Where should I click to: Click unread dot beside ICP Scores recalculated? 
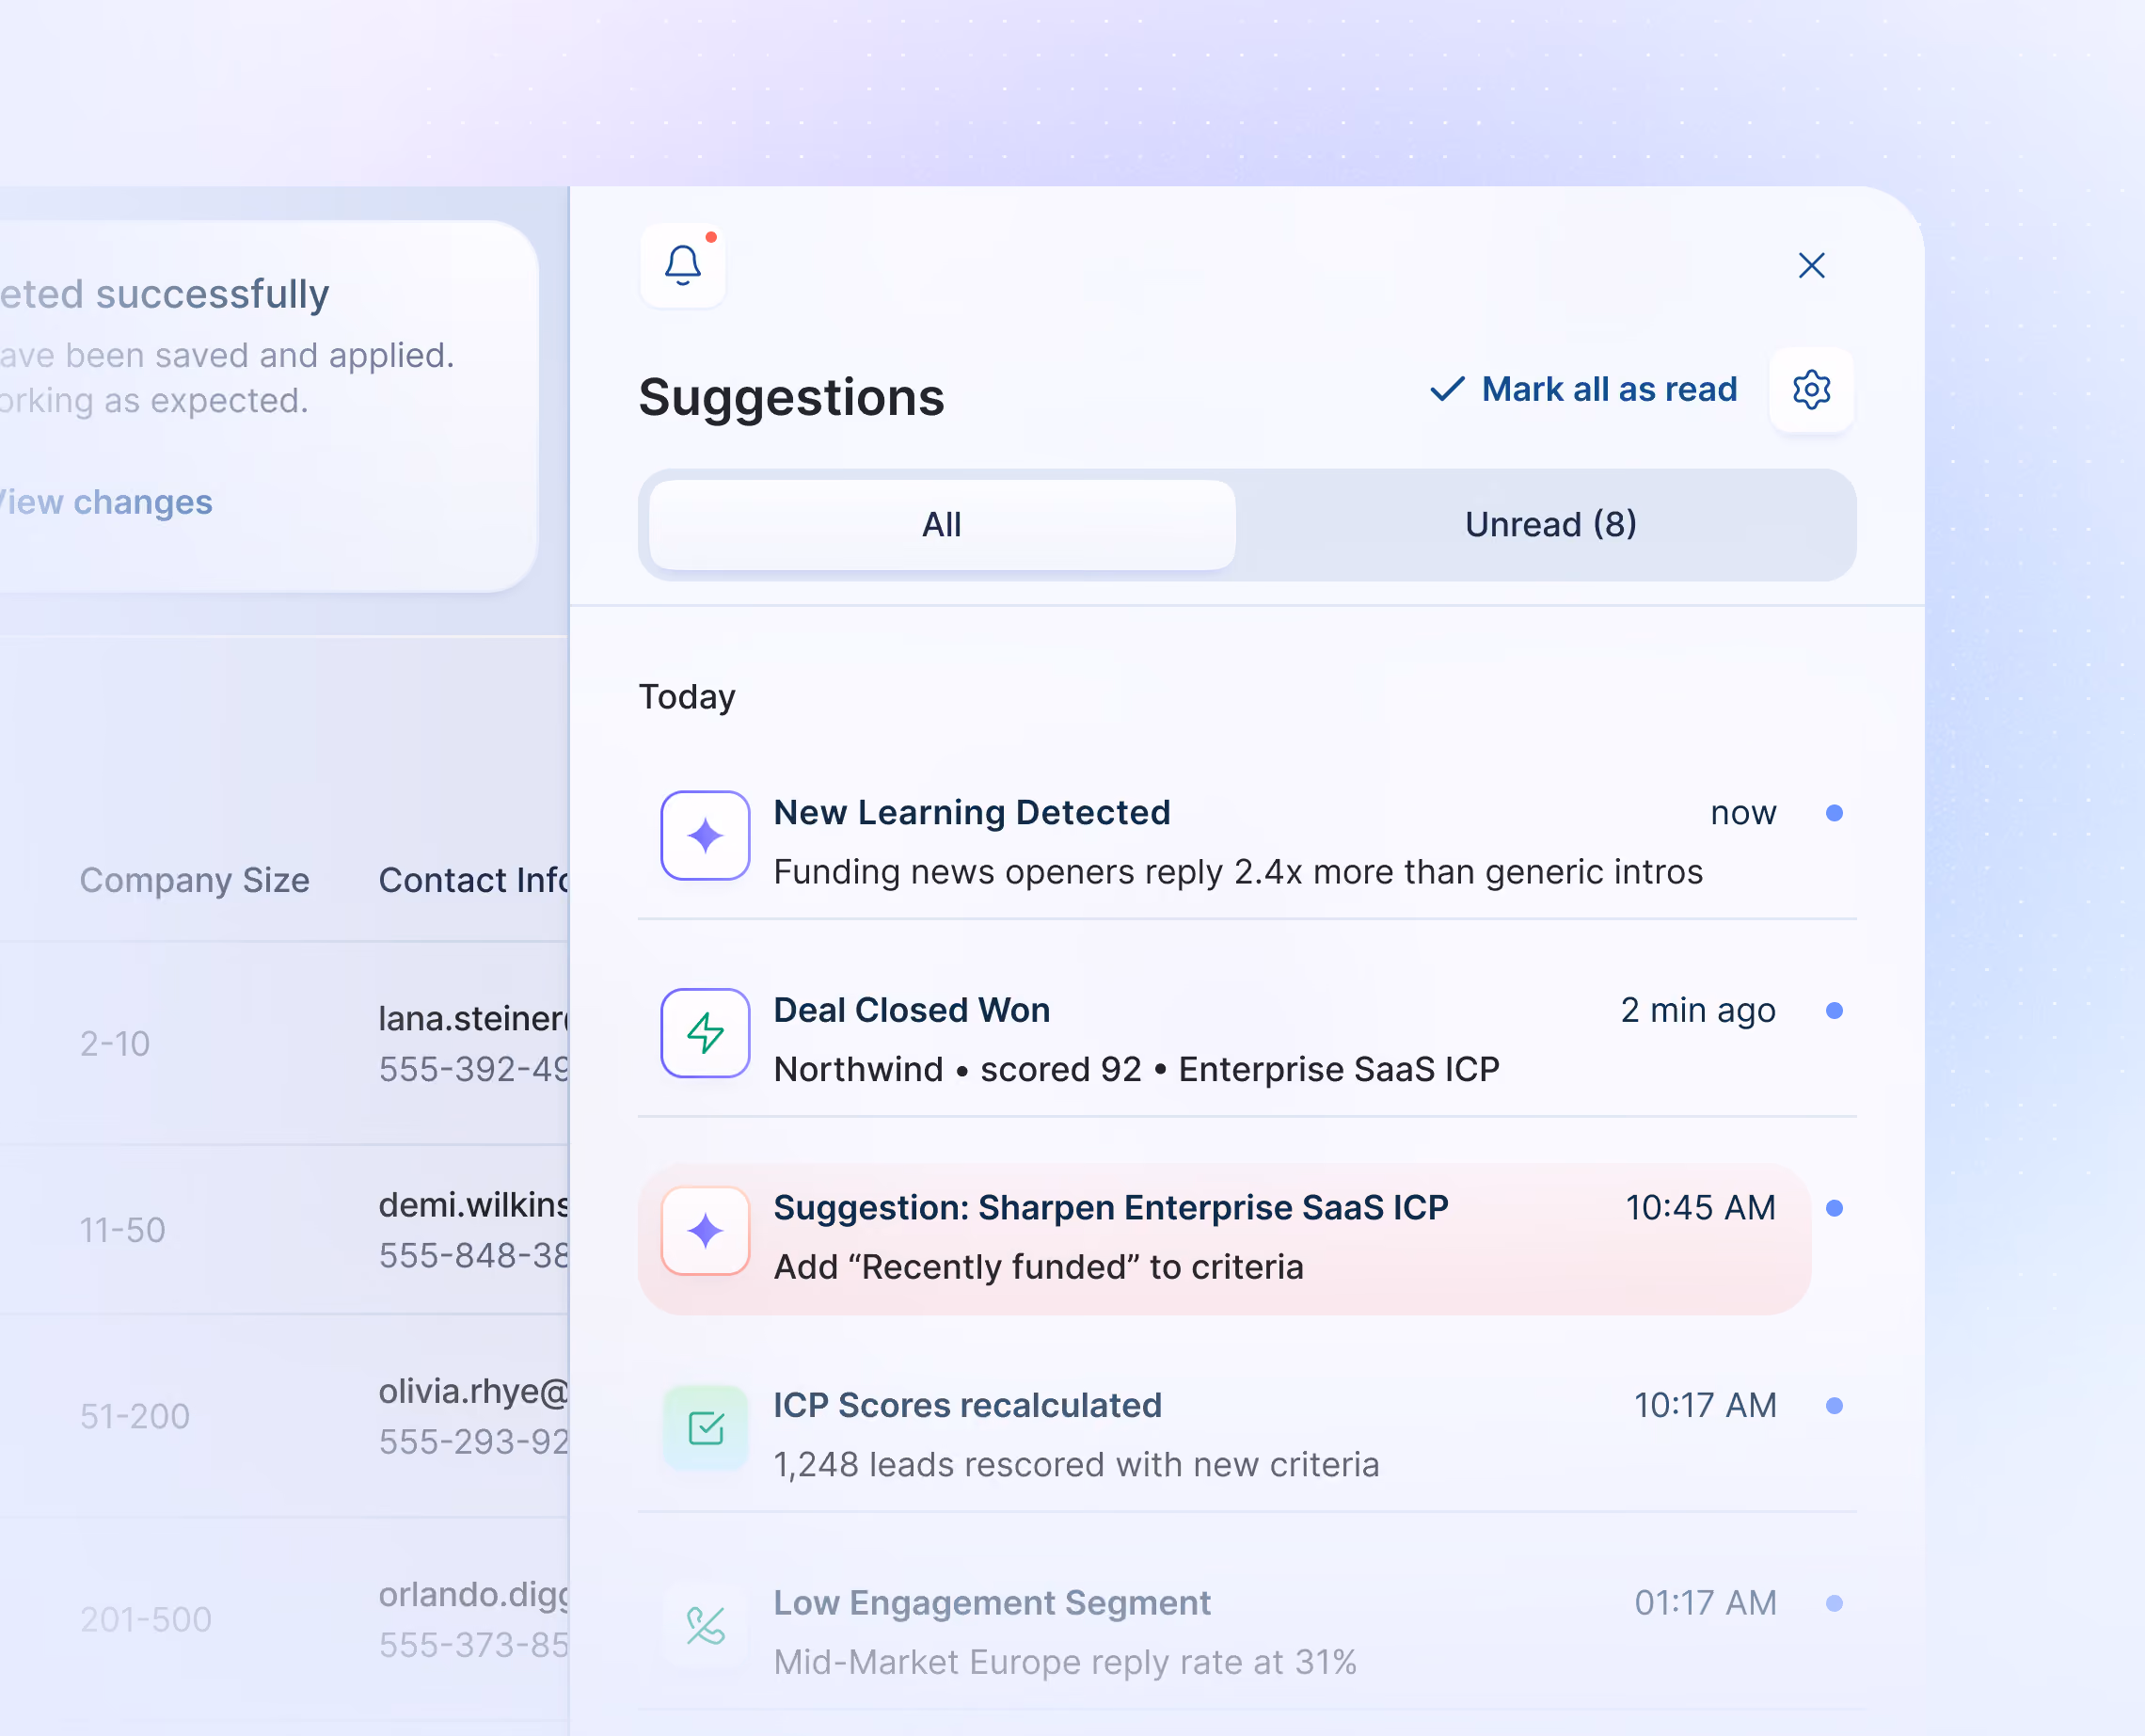[1834, 1406]
